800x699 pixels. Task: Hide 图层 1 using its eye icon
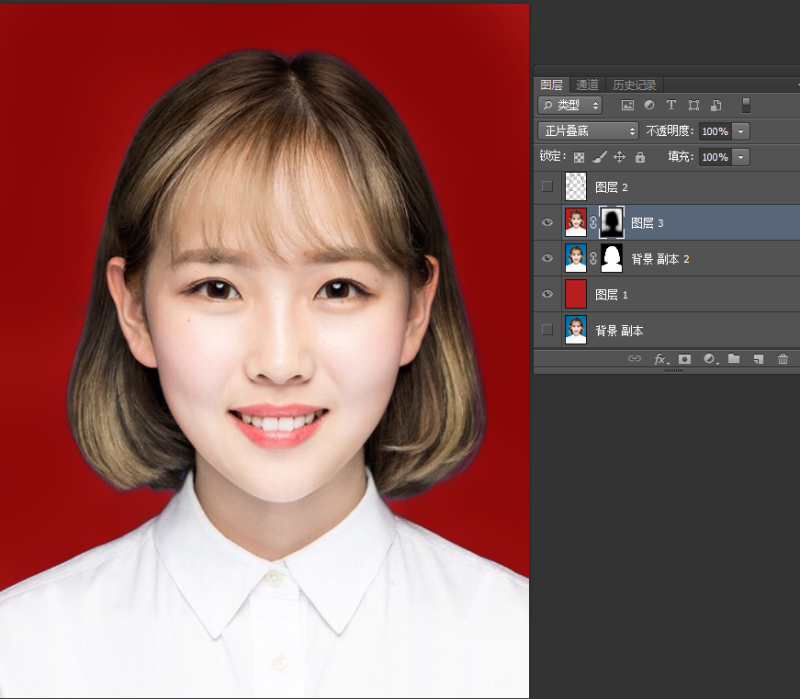click(547, 295)
